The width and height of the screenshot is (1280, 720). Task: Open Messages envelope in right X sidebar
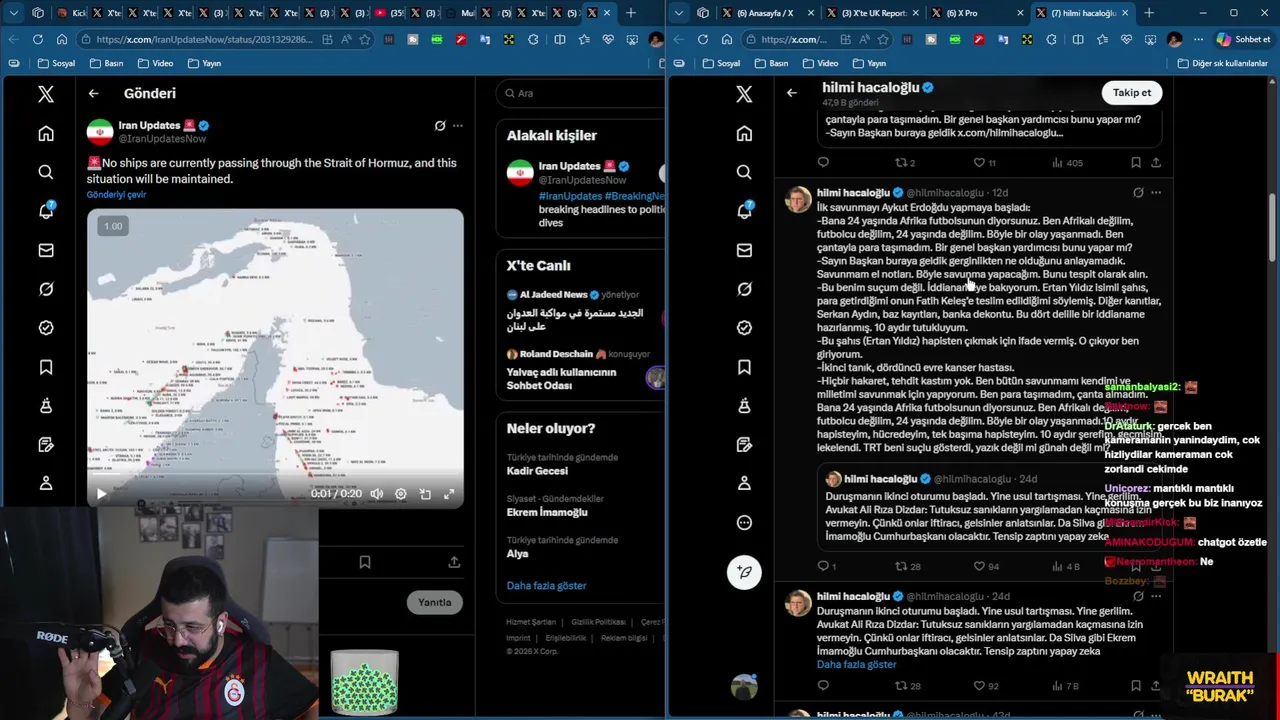pos(744,250)
